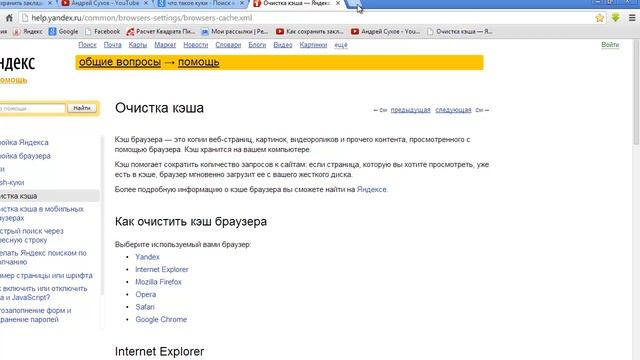Click the Войти login link

610,44
